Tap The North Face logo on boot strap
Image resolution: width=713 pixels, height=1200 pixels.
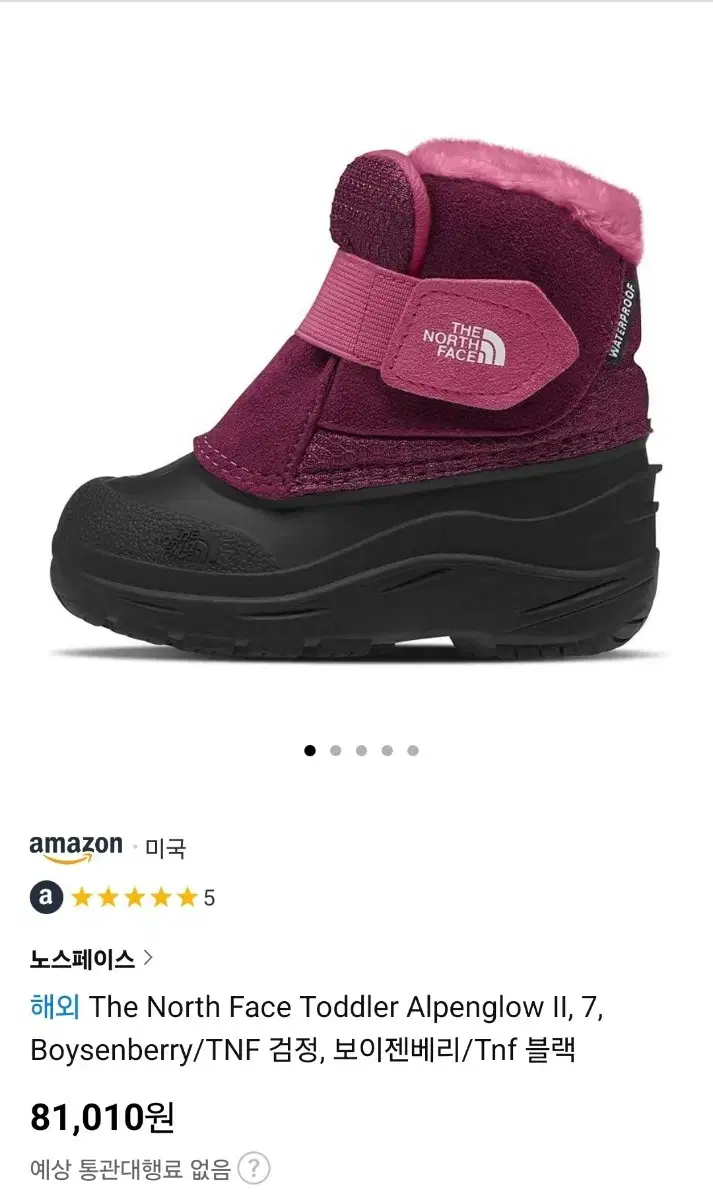[x=465, y=342]
